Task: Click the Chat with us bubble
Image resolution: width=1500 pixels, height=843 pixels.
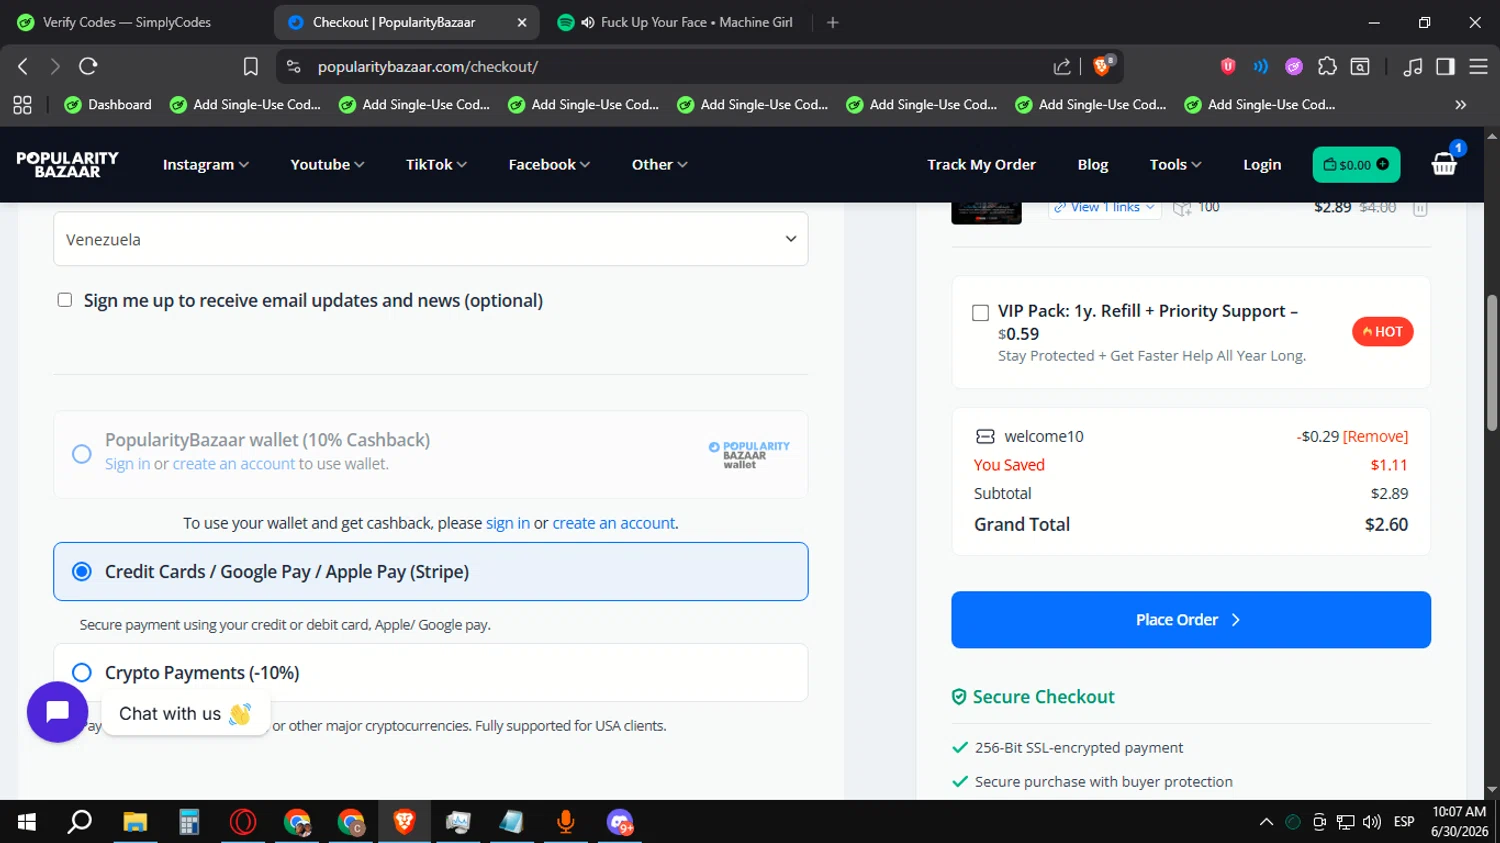Action: 185,713
